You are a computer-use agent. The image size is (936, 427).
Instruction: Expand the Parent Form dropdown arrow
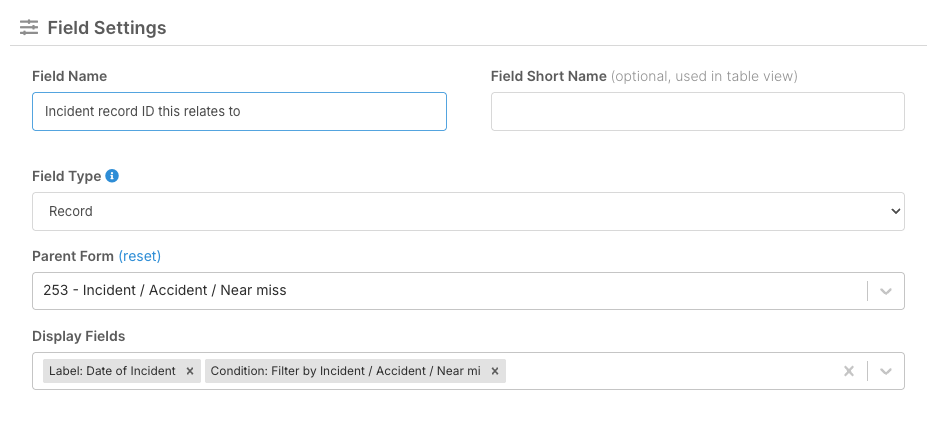[886, 291]
